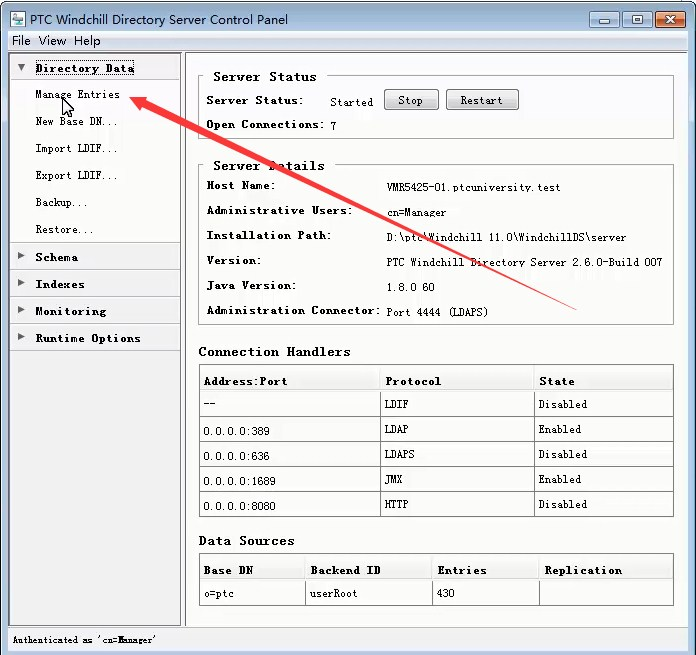The width and height of the screenshot is (696, 655).
Task: Expand the Schema section arrow
Action: (21, 256)
